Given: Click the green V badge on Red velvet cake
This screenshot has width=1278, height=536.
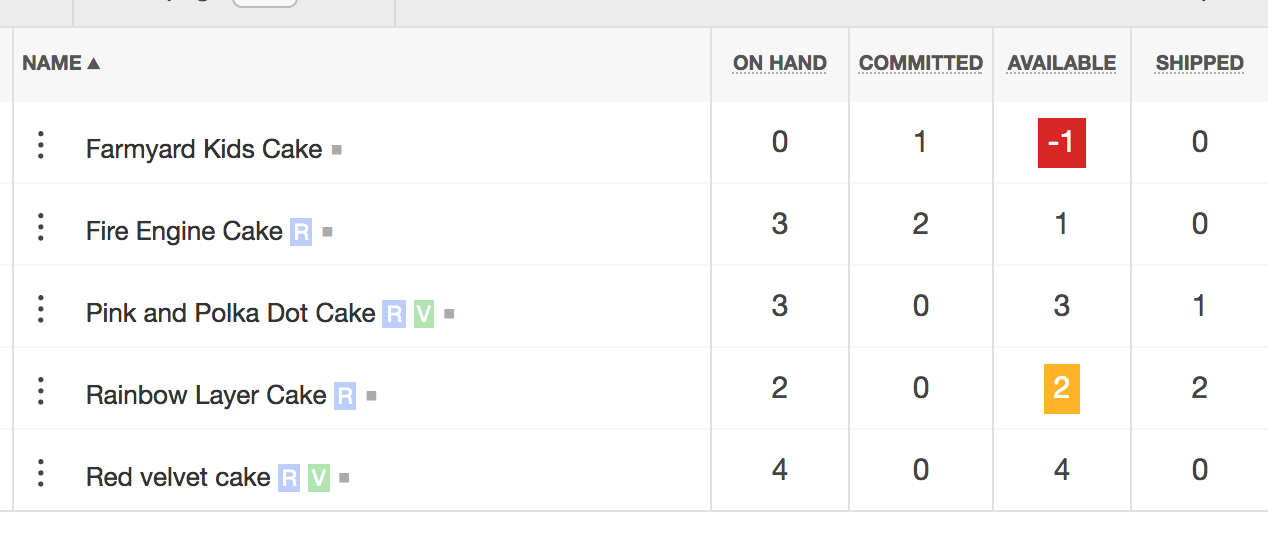Looking at the screenshot, I should (x=319, y=478).
